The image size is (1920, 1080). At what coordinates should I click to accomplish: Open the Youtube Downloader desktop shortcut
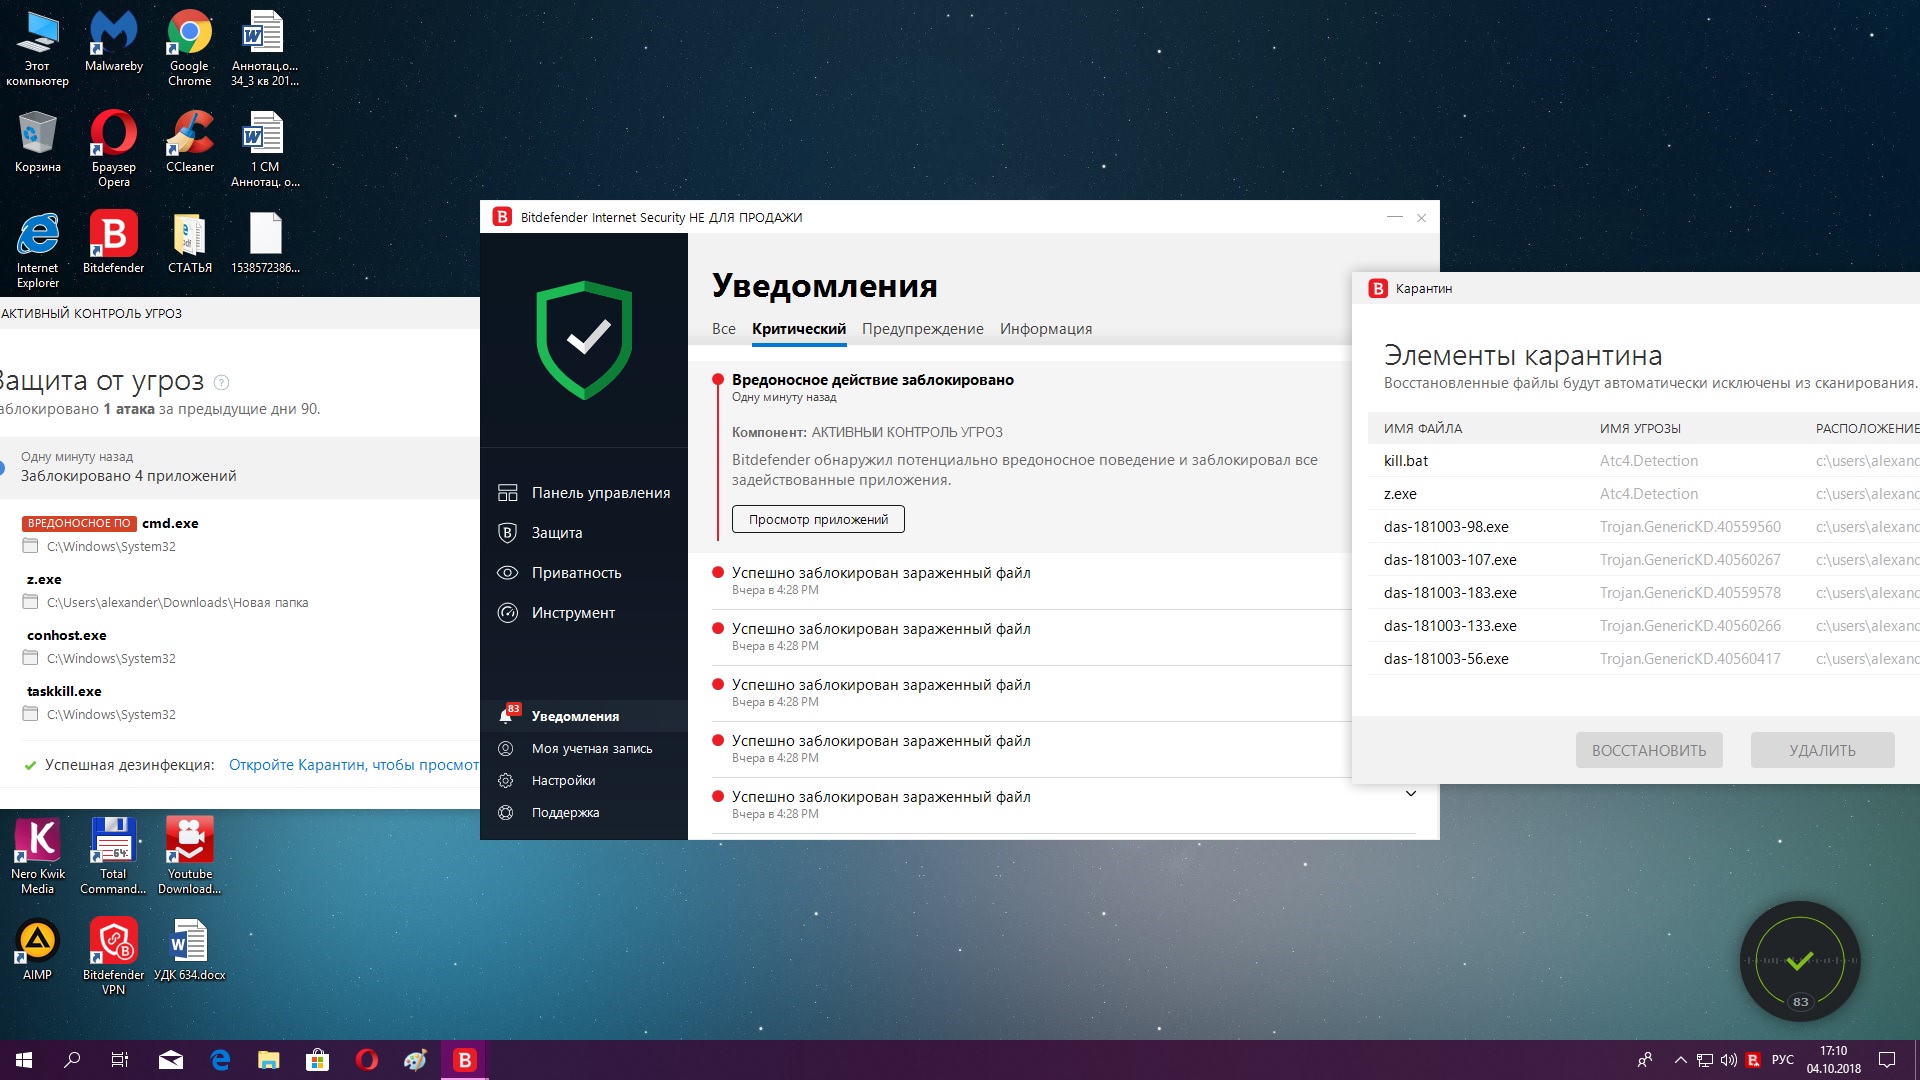click(x=190, y=856)
